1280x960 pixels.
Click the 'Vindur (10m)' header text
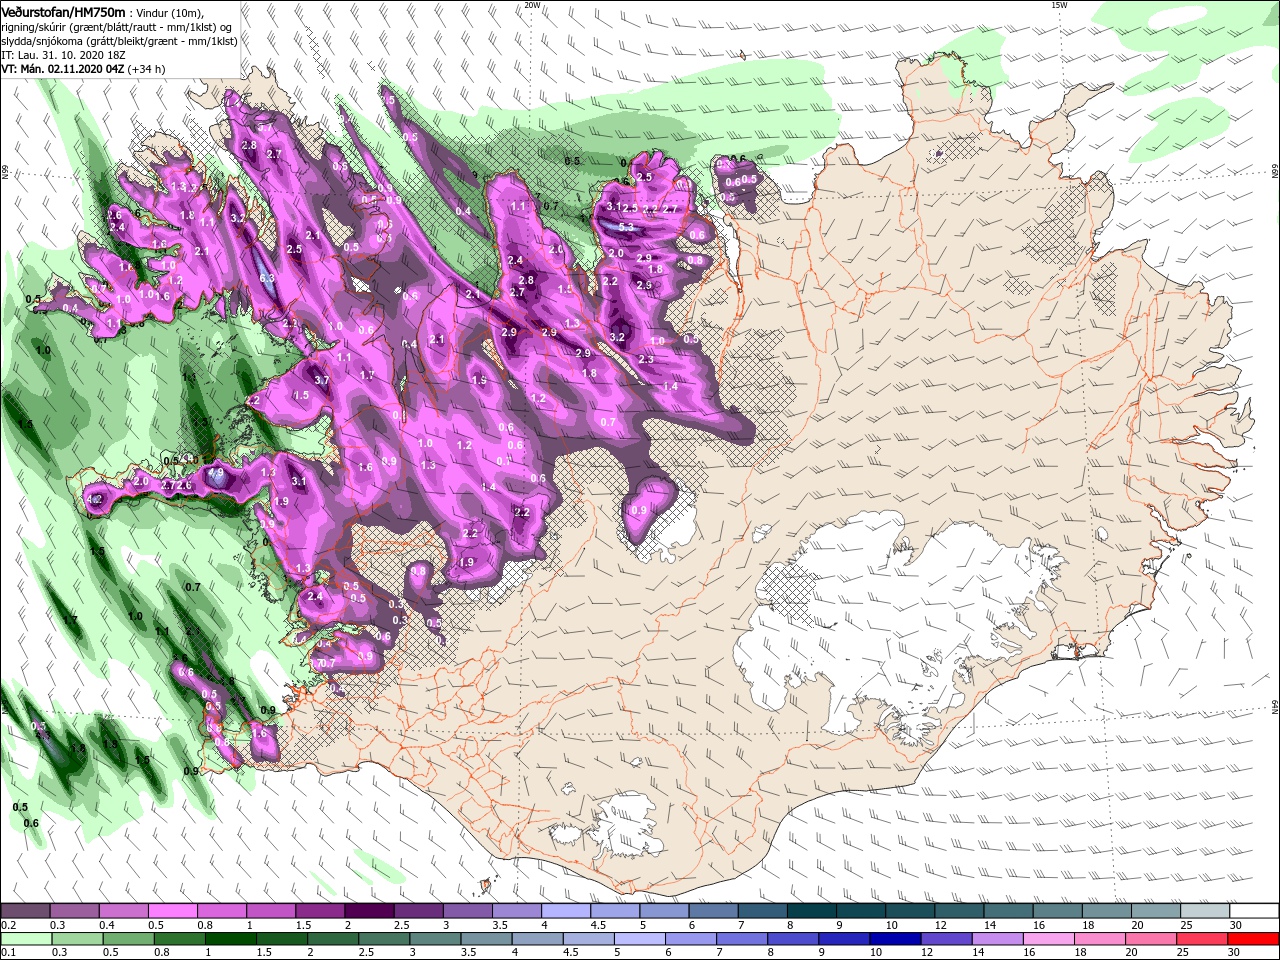(169, 12)
